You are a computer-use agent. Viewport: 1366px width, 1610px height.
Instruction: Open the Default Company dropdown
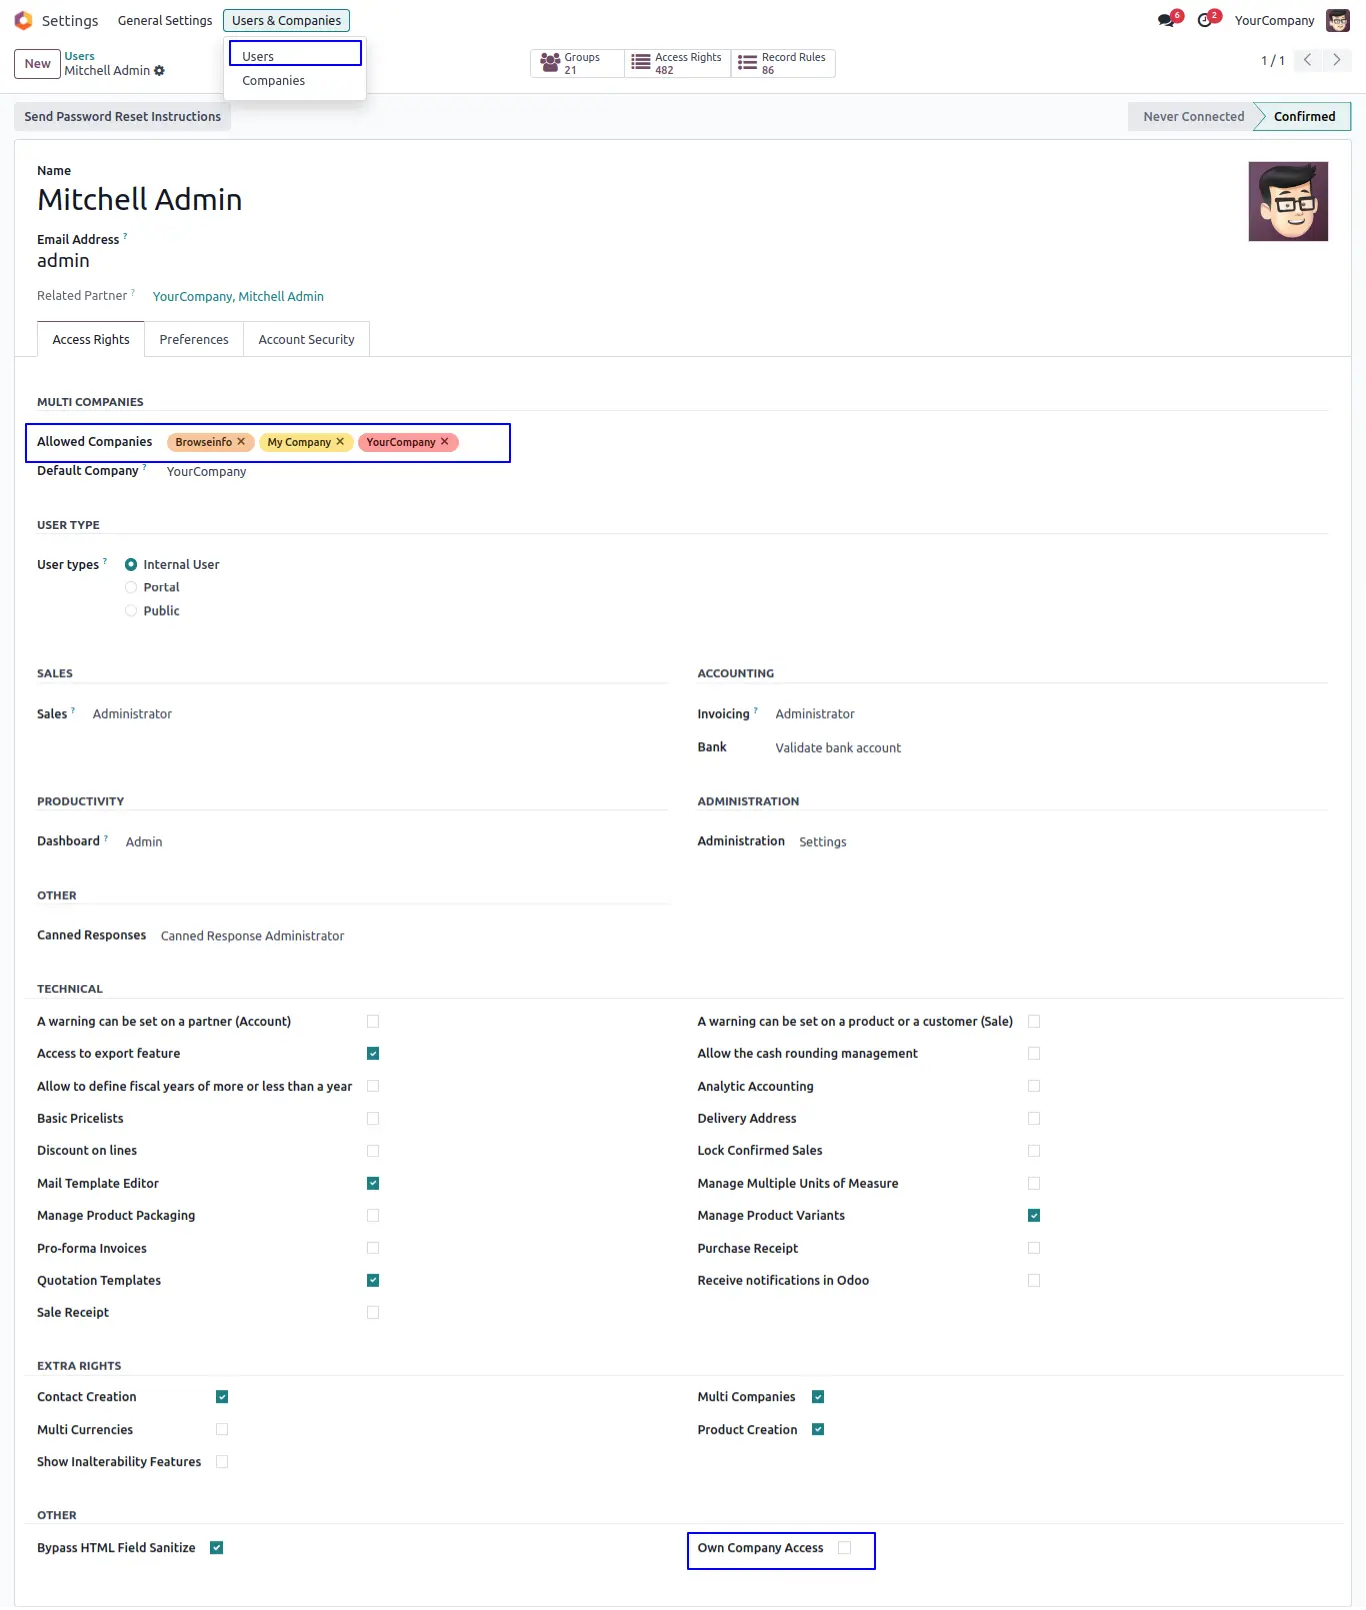pos(207,472)
